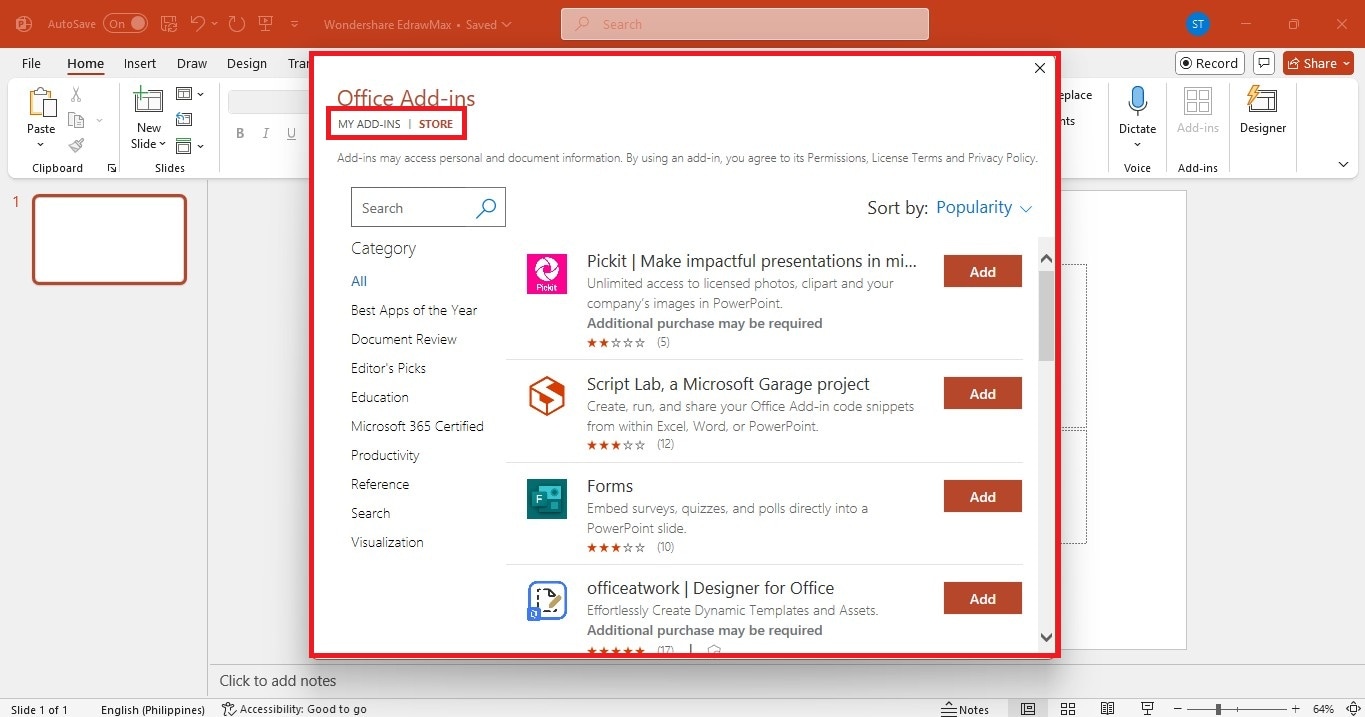Start presentation from beginning icon

click(x=266, y=24)
